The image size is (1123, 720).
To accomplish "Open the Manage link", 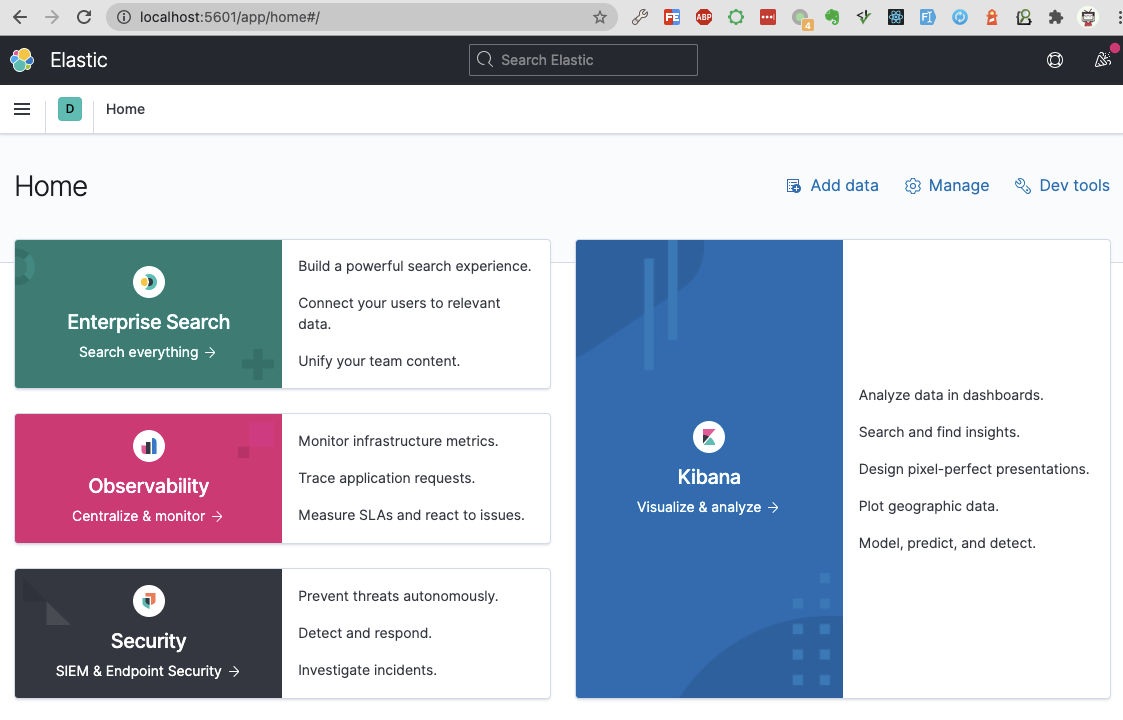I will pyautogui.click(x=946, y=186).
